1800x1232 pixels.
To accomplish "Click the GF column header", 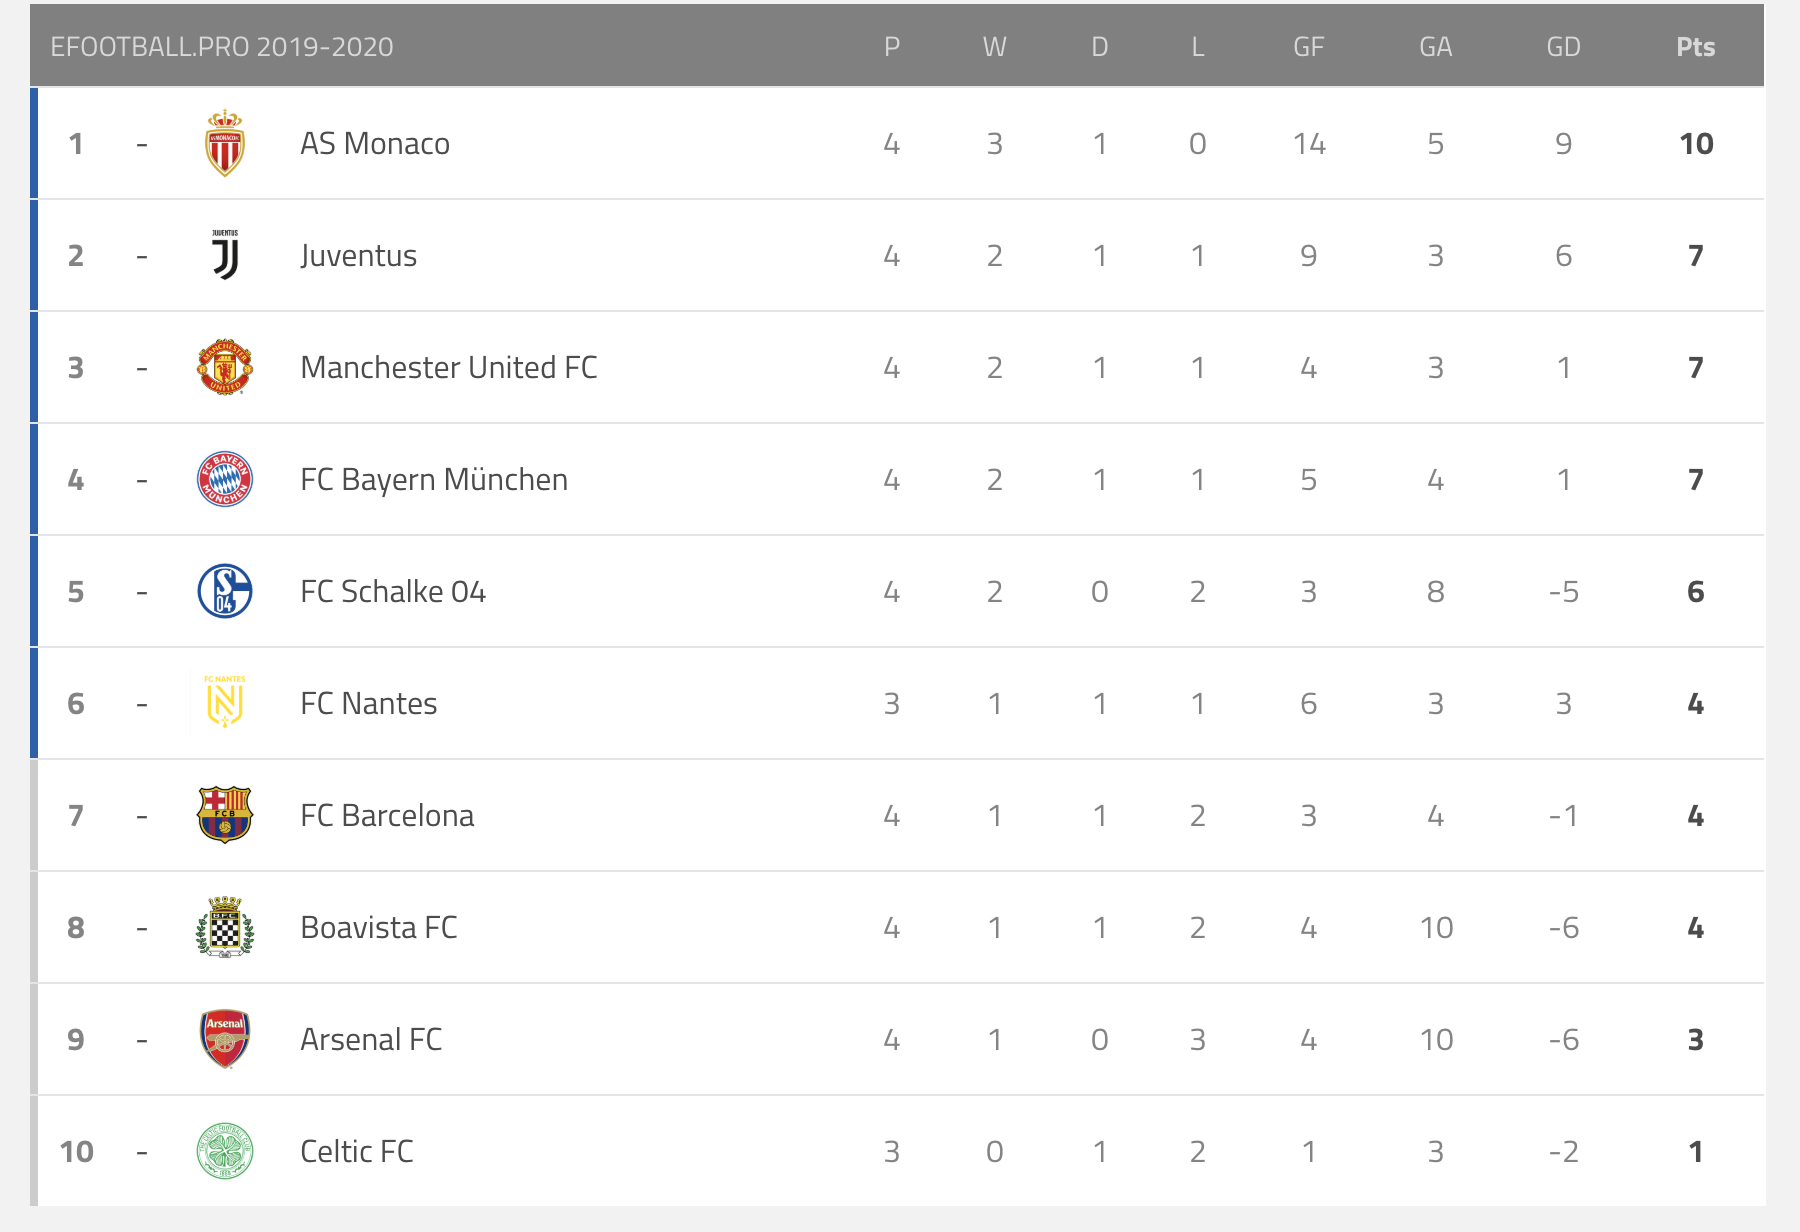I will 1309,47.
